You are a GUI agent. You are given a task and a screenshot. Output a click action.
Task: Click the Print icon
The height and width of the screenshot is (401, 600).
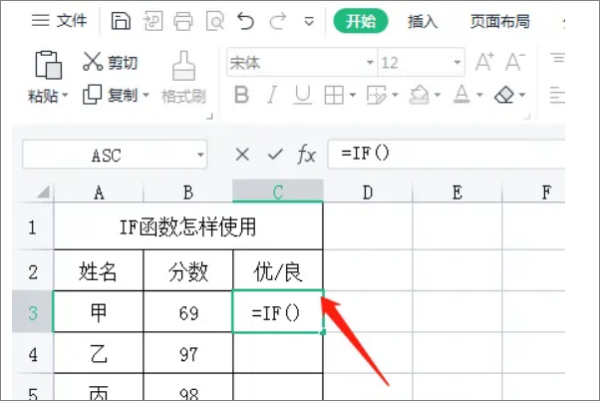[183, 21]
